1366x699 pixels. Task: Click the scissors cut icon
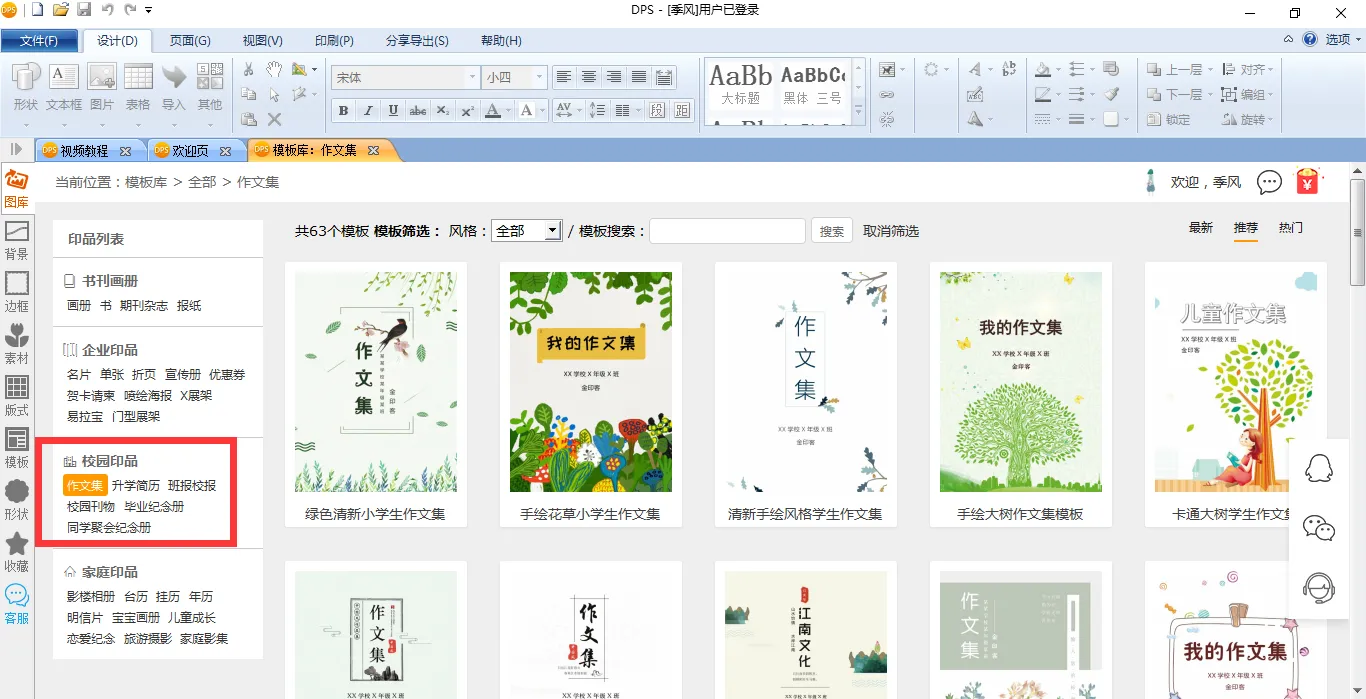coord(249,69)
